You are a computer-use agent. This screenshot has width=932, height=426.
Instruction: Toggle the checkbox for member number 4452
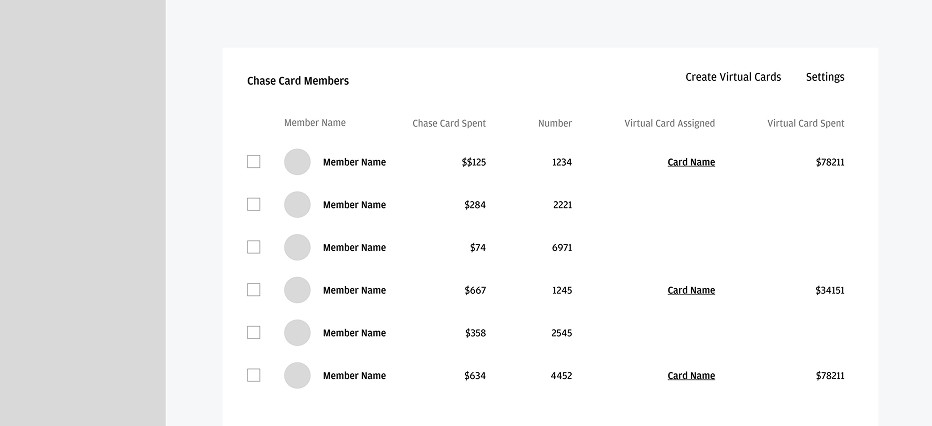(254, 376)
